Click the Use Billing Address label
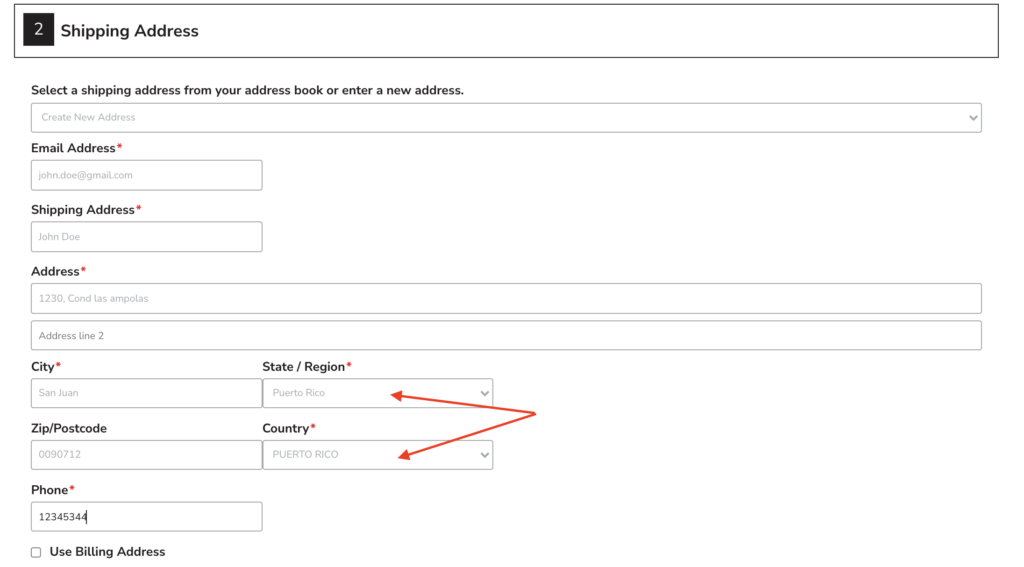The height and width of the screenshot is (567, 1024). click(x=107, y=552)
